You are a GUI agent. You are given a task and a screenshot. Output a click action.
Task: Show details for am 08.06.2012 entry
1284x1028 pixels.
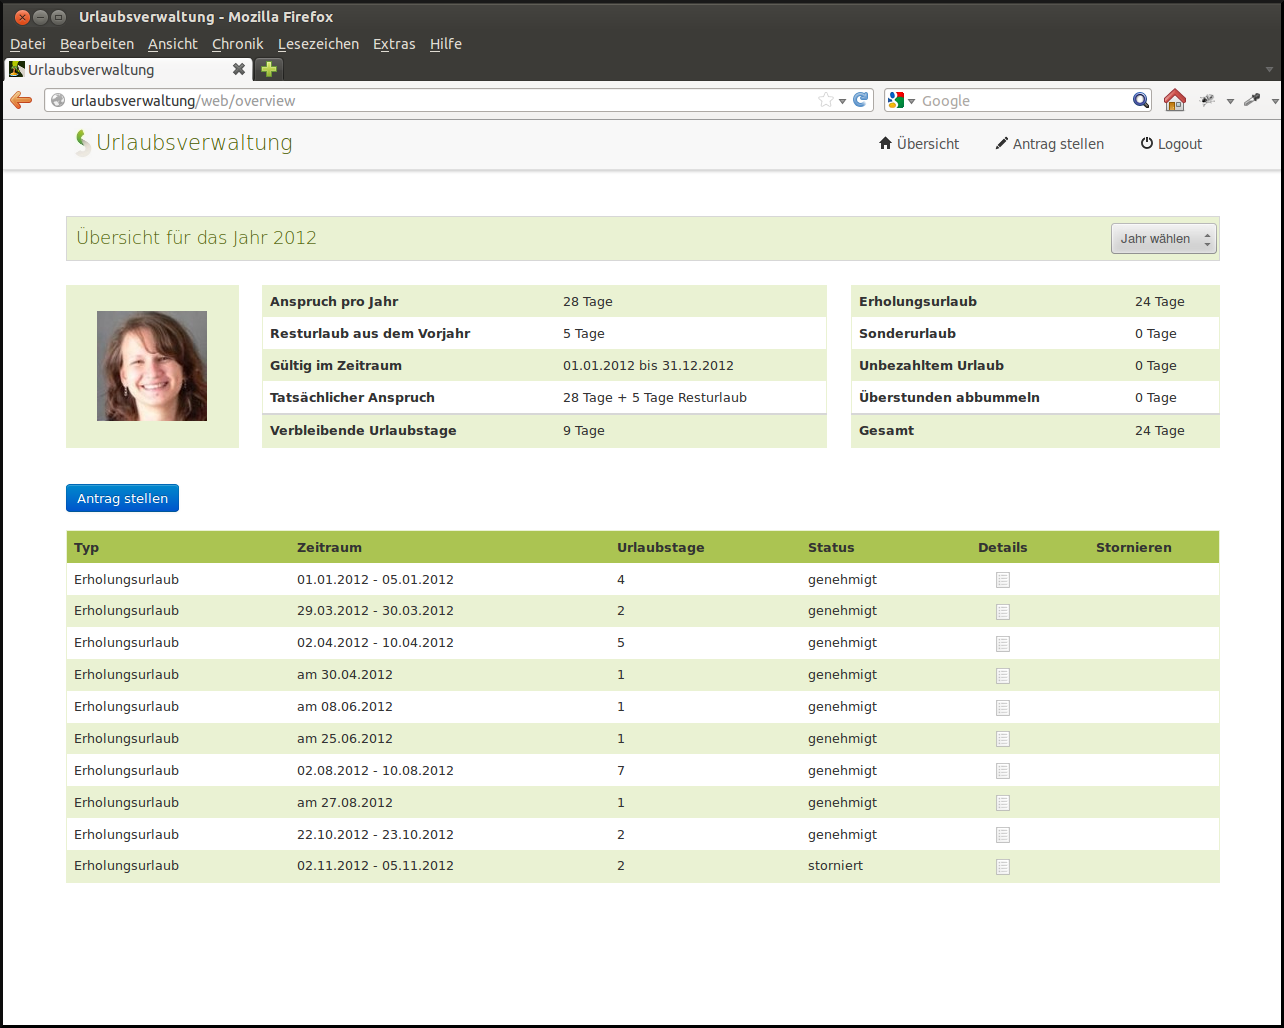click(x=1003, y=708)
